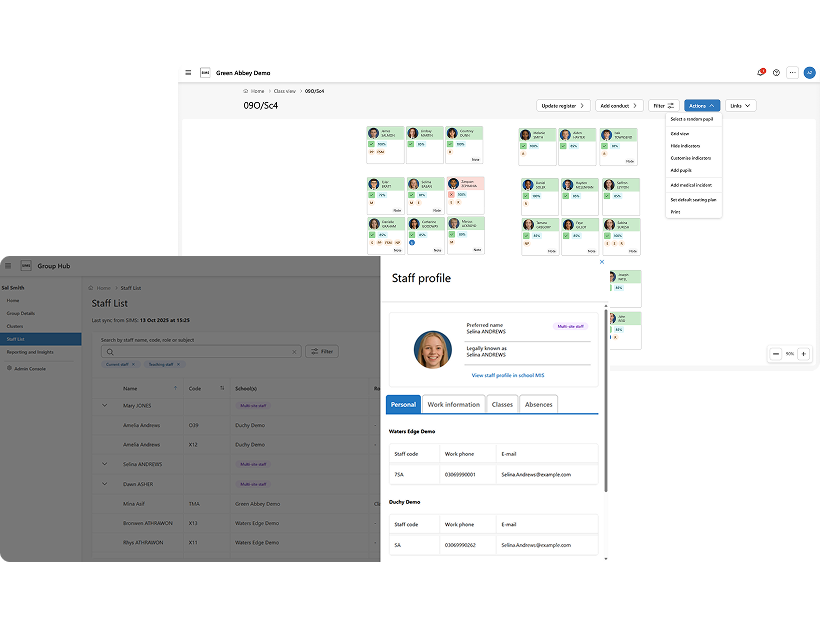The width and height of the screenshot is (820, 620).
Task: Select 'Hide indicators' from Actions menu
Action: pos(685,146)
